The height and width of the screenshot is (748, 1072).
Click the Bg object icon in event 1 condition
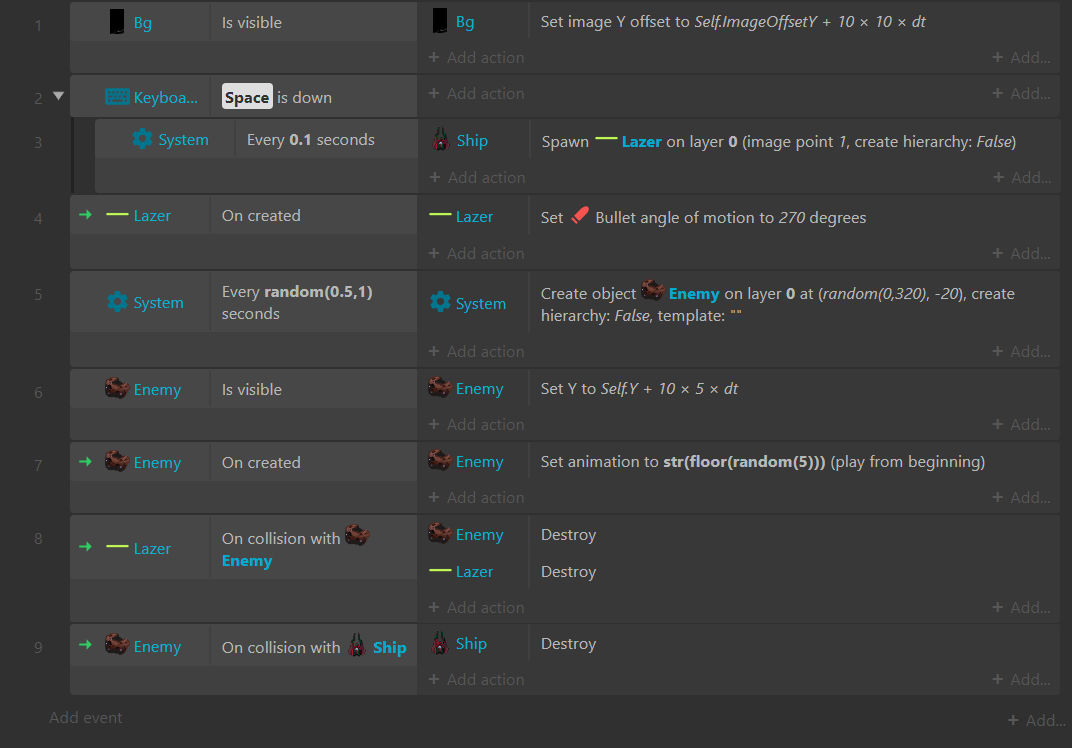(117, 22)
